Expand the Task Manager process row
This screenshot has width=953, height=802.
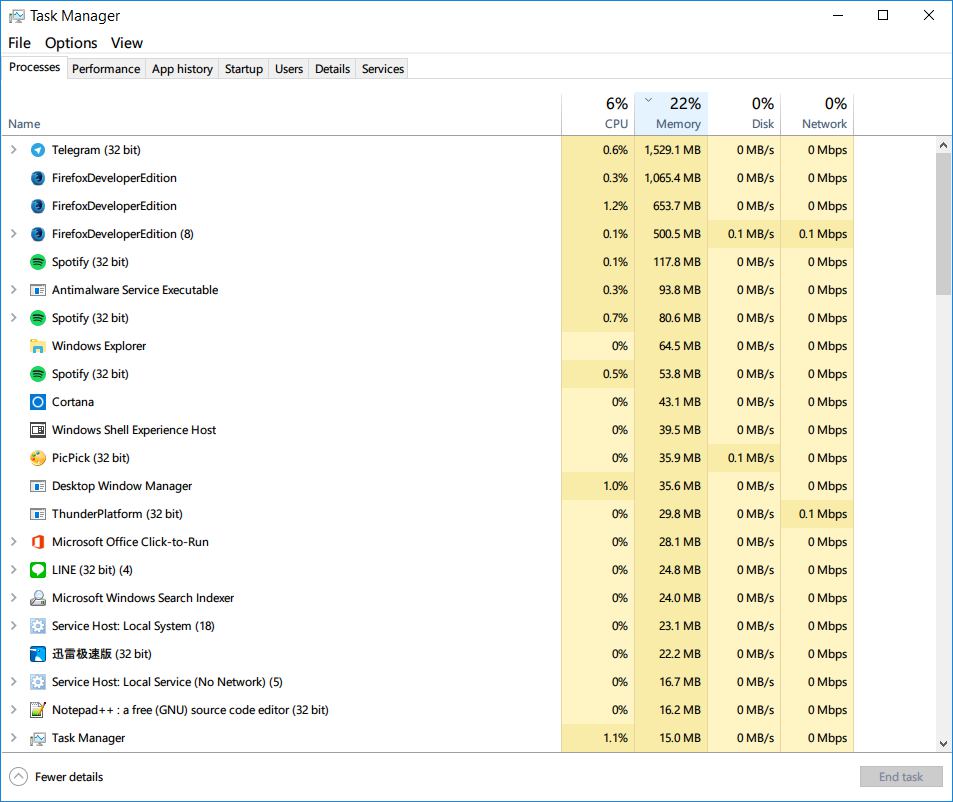tap(13, 738)
